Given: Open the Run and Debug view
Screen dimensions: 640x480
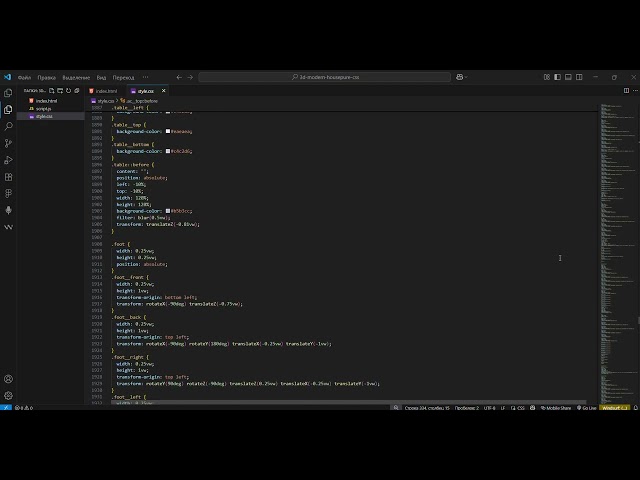Looking at the screenshot, I should click(x=8, y=160).
